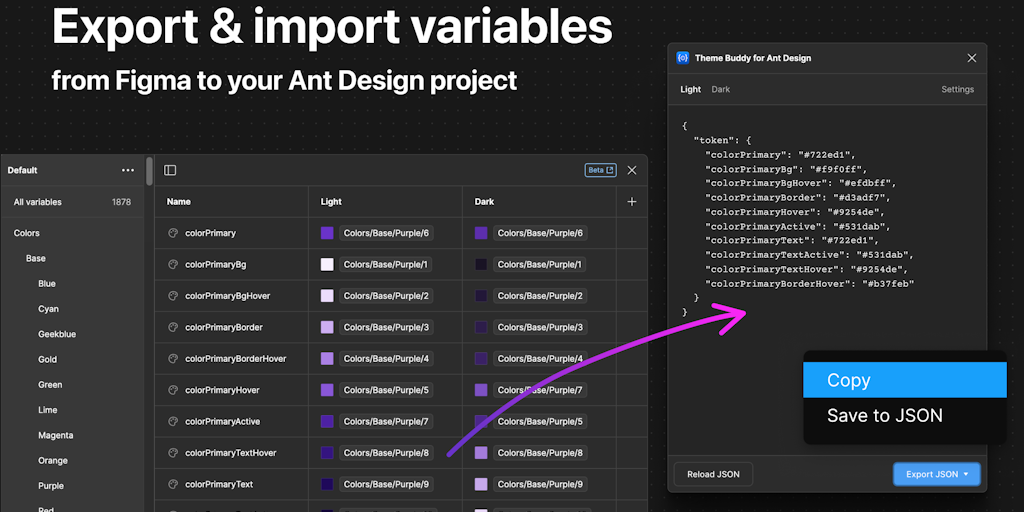1024x512 pixels.
Task: Add a new mode with plus icon
Action: point(631,202)
